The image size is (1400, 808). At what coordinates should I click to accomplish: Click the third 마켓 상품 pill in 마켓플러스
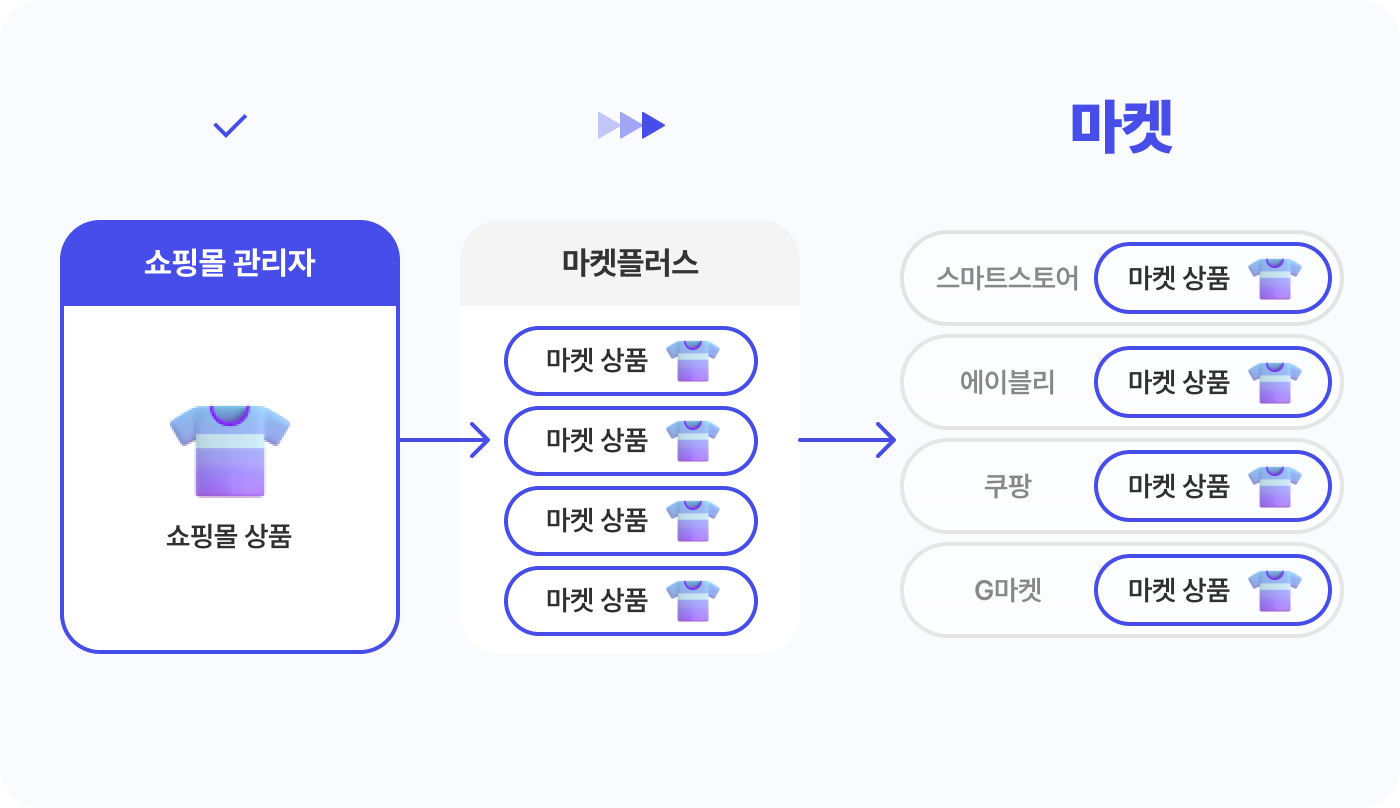point(631,521)
